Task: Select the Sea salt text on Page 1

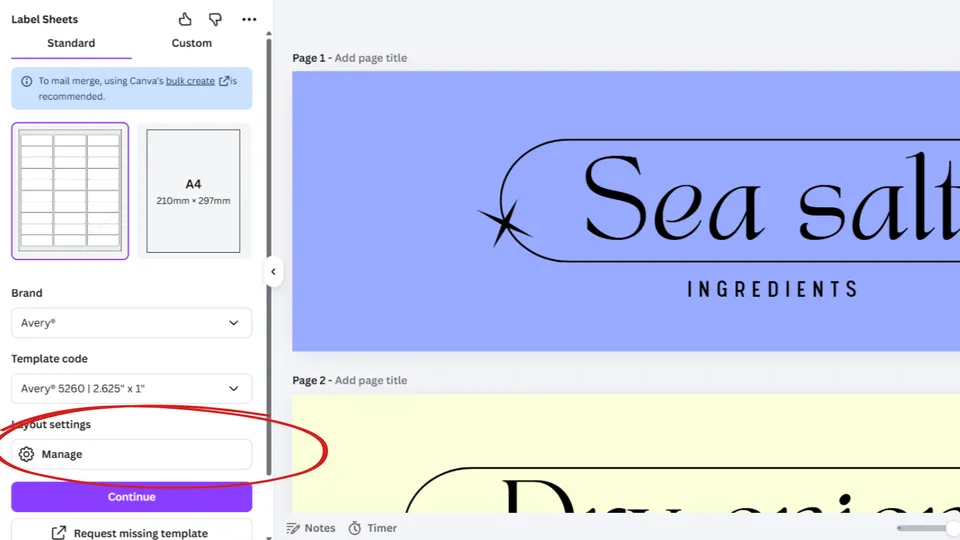Action: pyautogui.click(x=771, y=198)
